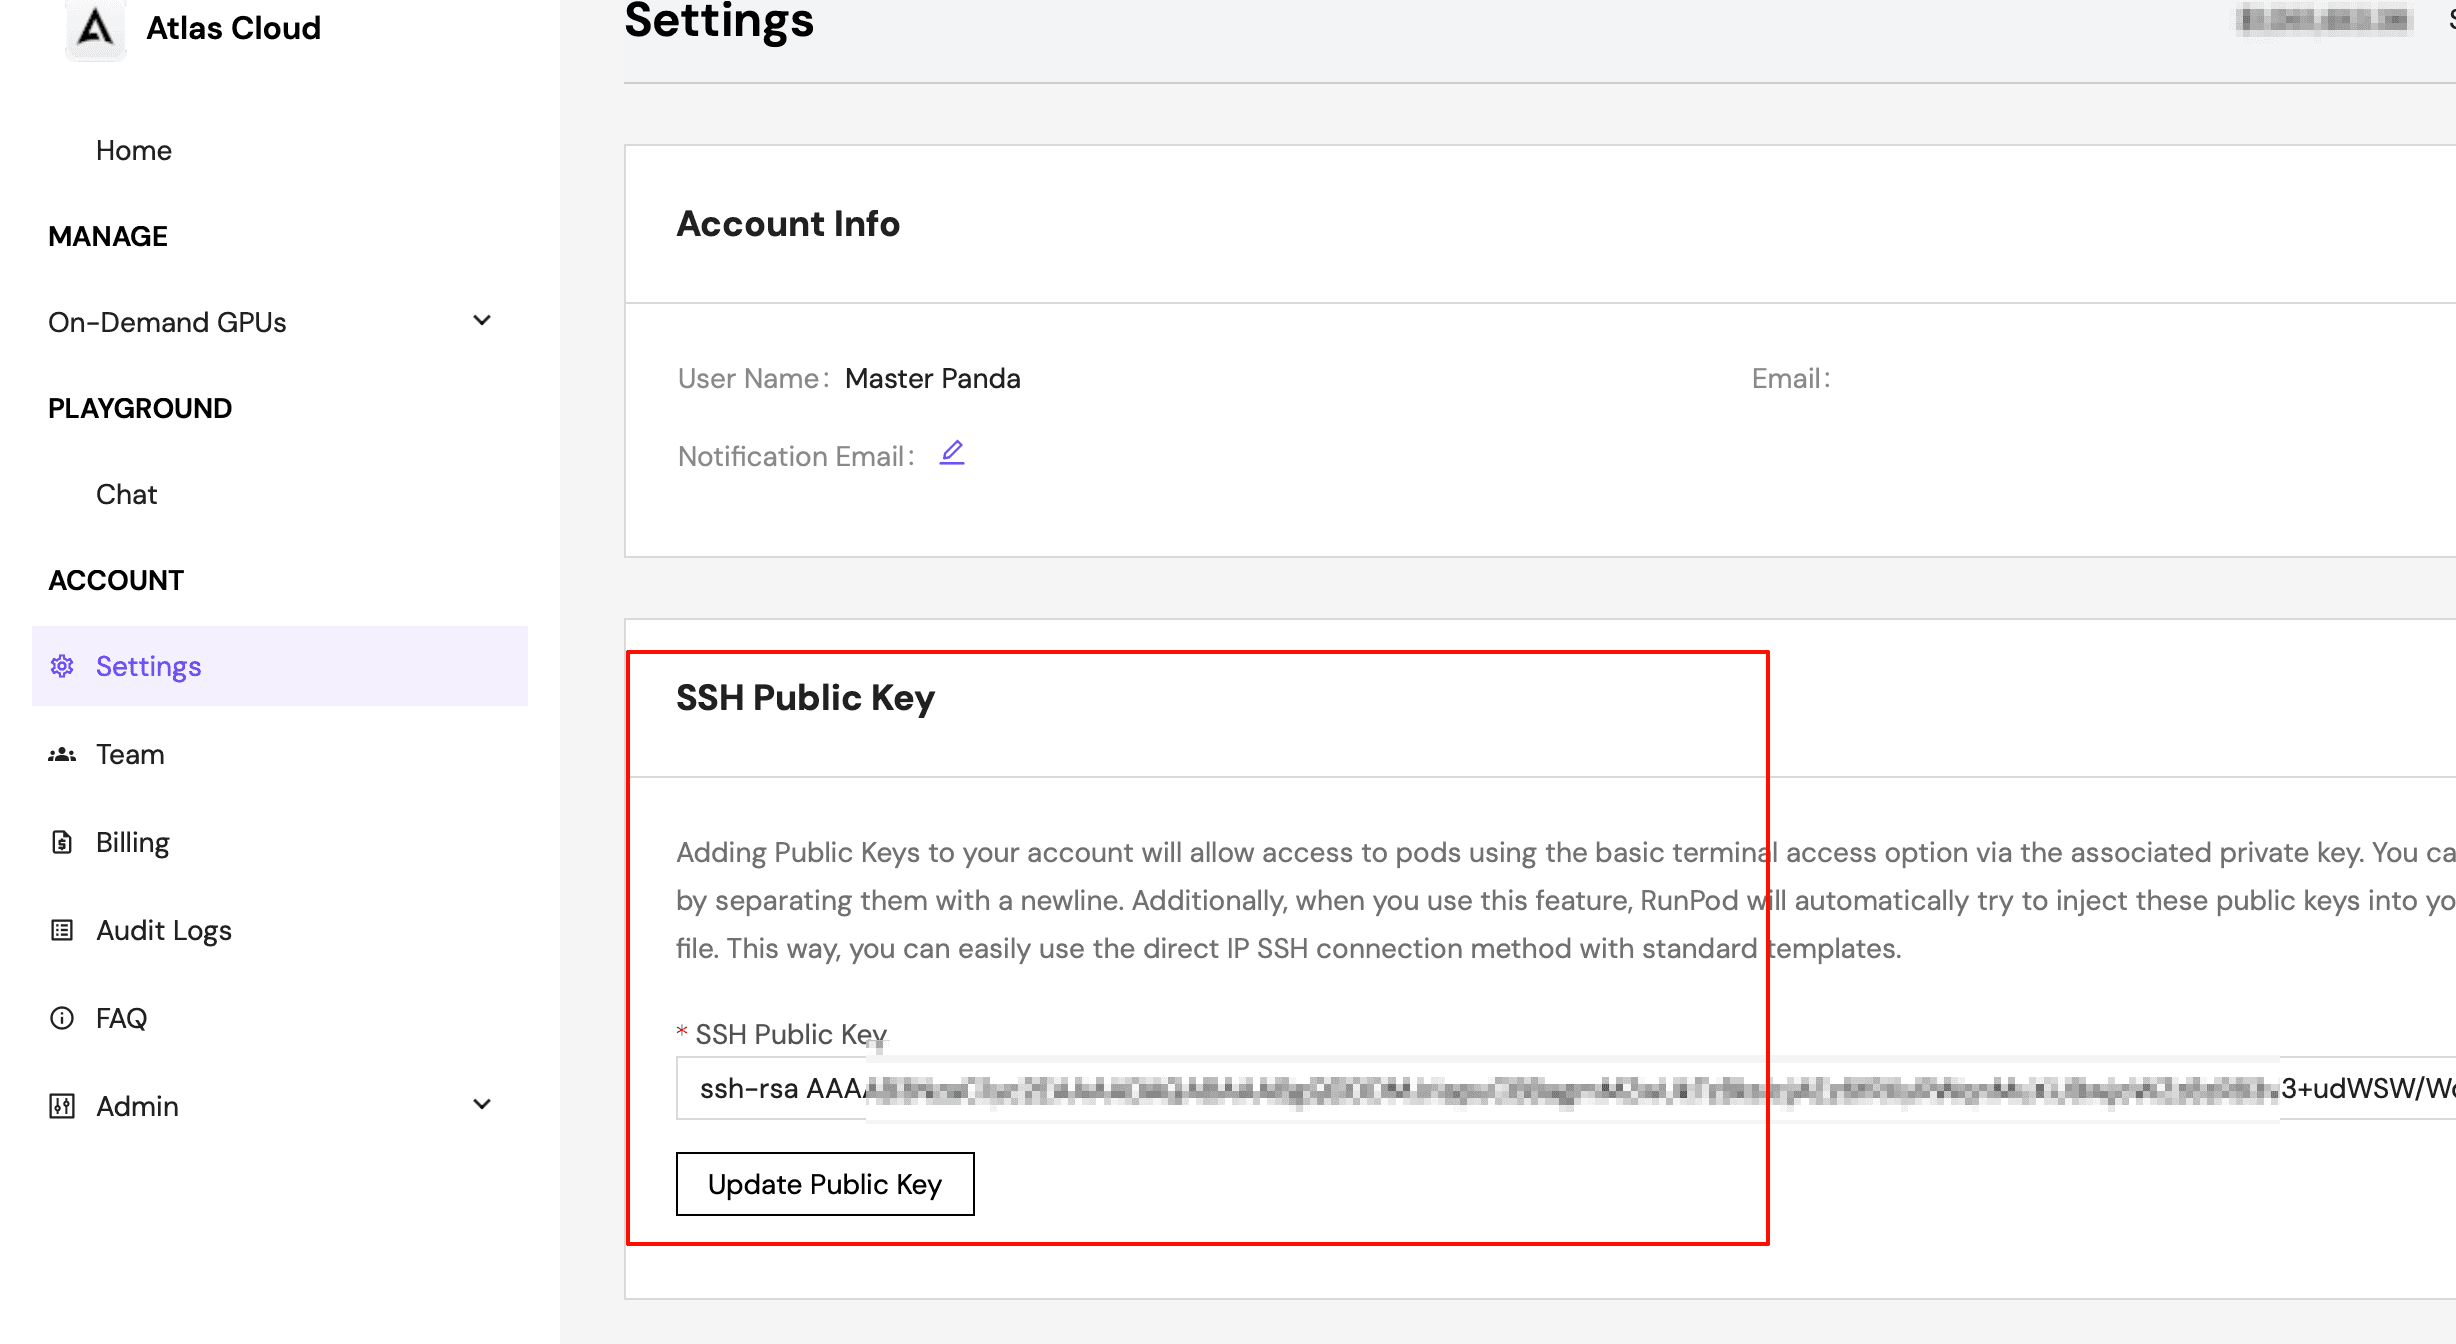Click the Team people icon
2456x1344 pixels.
[x=62, y=755]
